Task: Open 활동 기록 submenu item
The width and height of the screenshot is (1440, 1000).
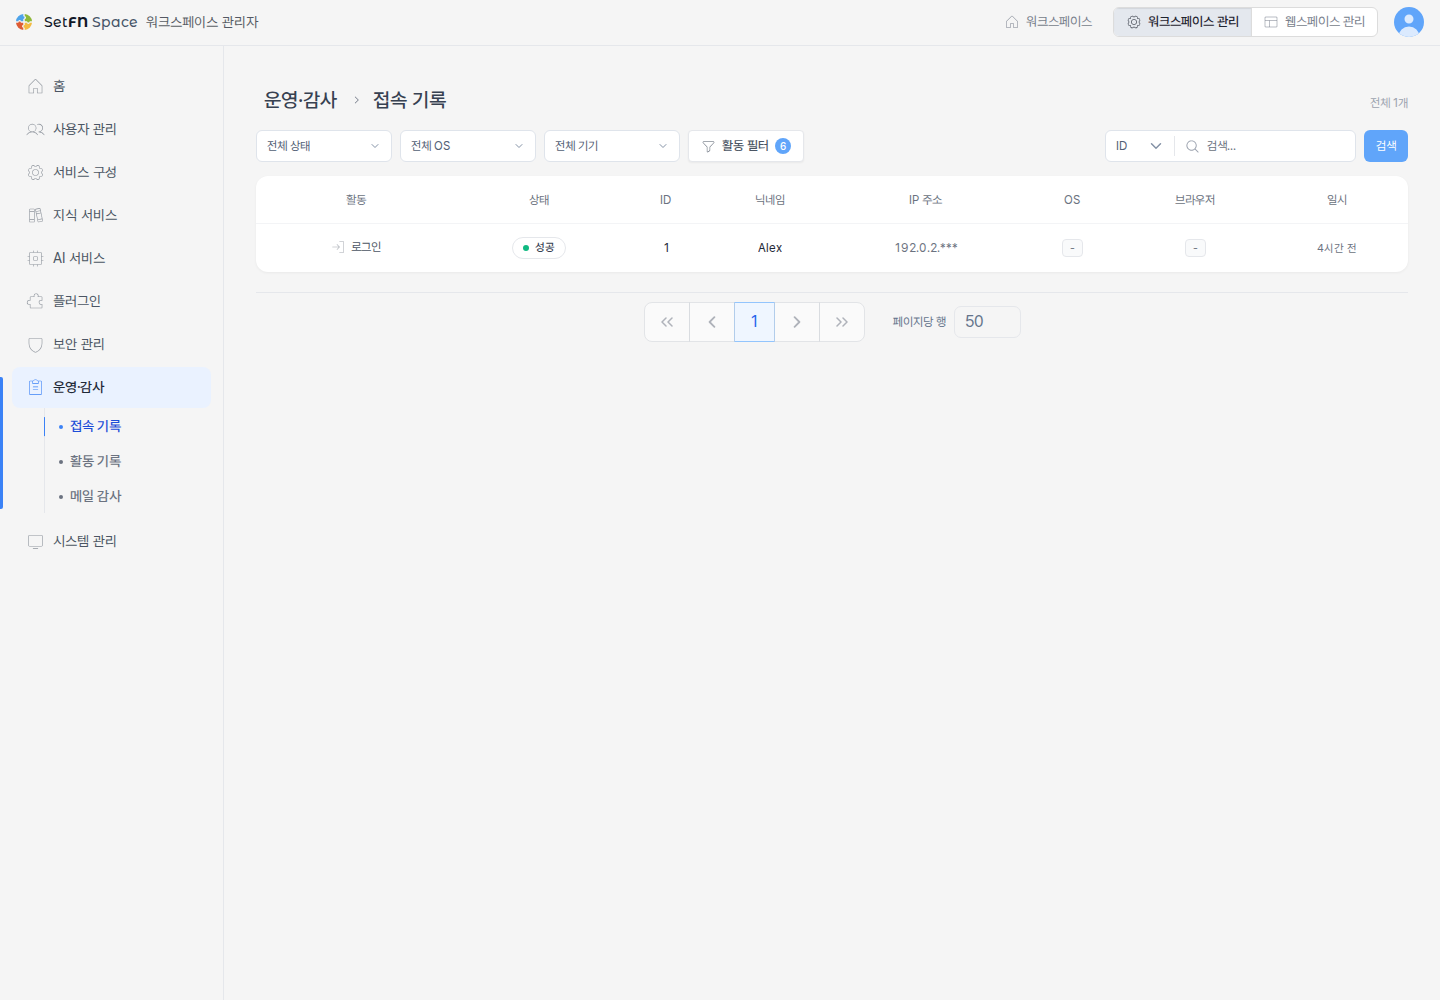Action: pos(95,461)
